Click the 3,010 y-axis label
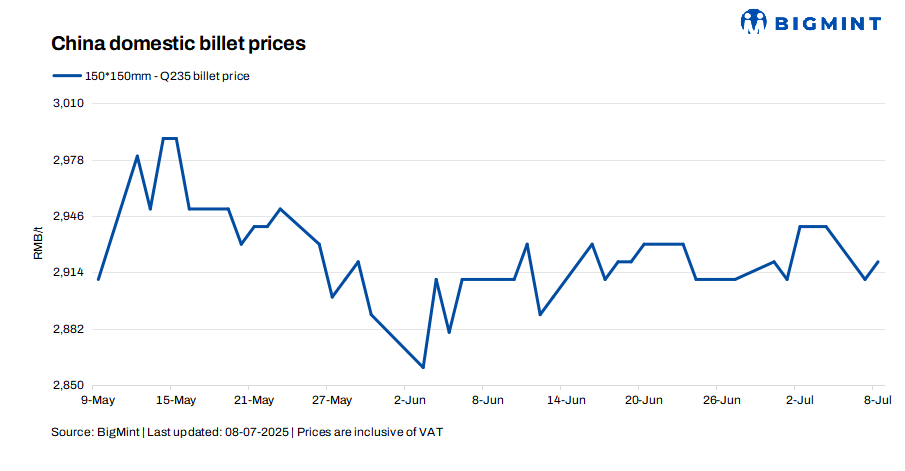Screen dimensions: 905x471 click(68, 103)
